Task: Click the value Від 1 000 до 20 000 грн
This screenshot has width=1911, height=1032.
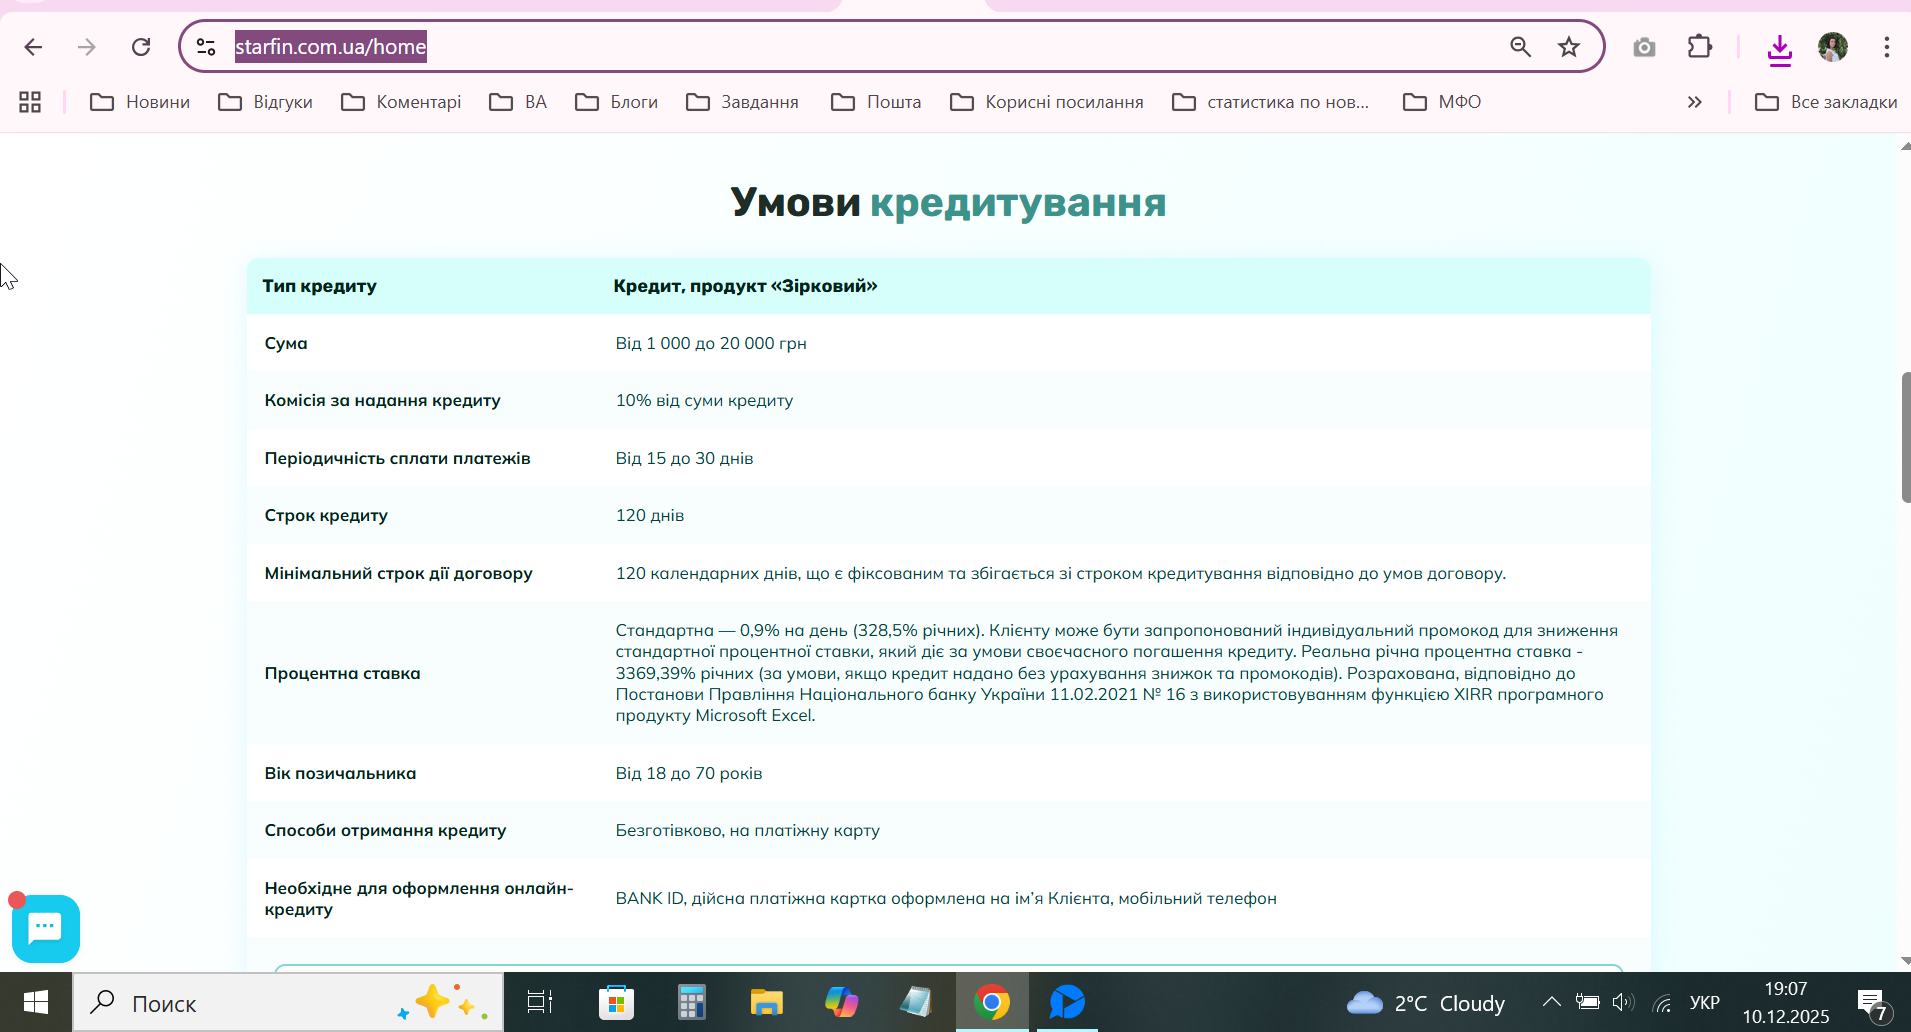Action: point(711,343)
